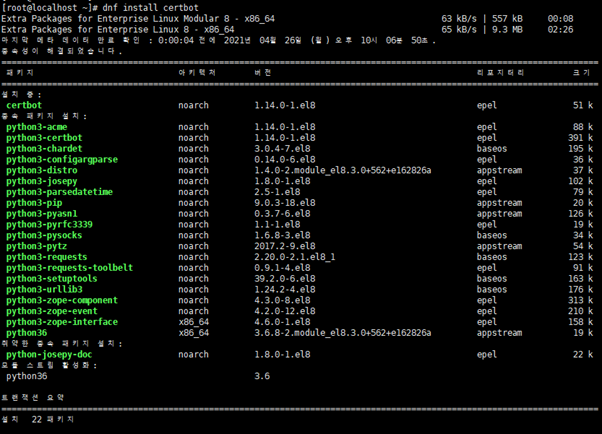Click 'python3-configargparse' package entry

pos(62,159)
